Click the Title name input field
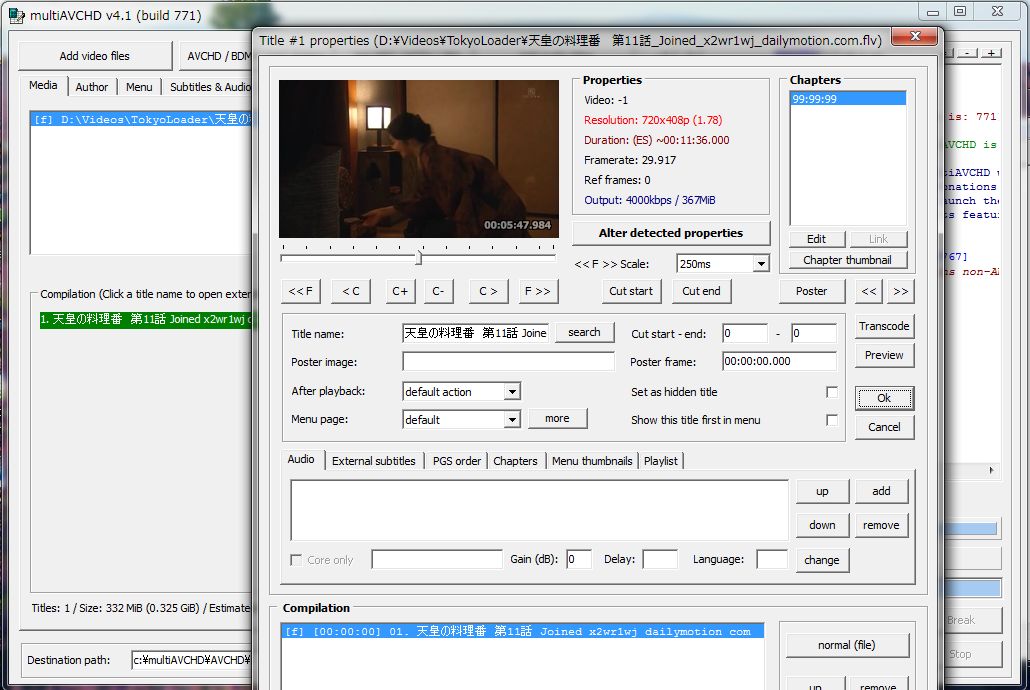This screenshot has width=1030, height=690. coord(476,334)
